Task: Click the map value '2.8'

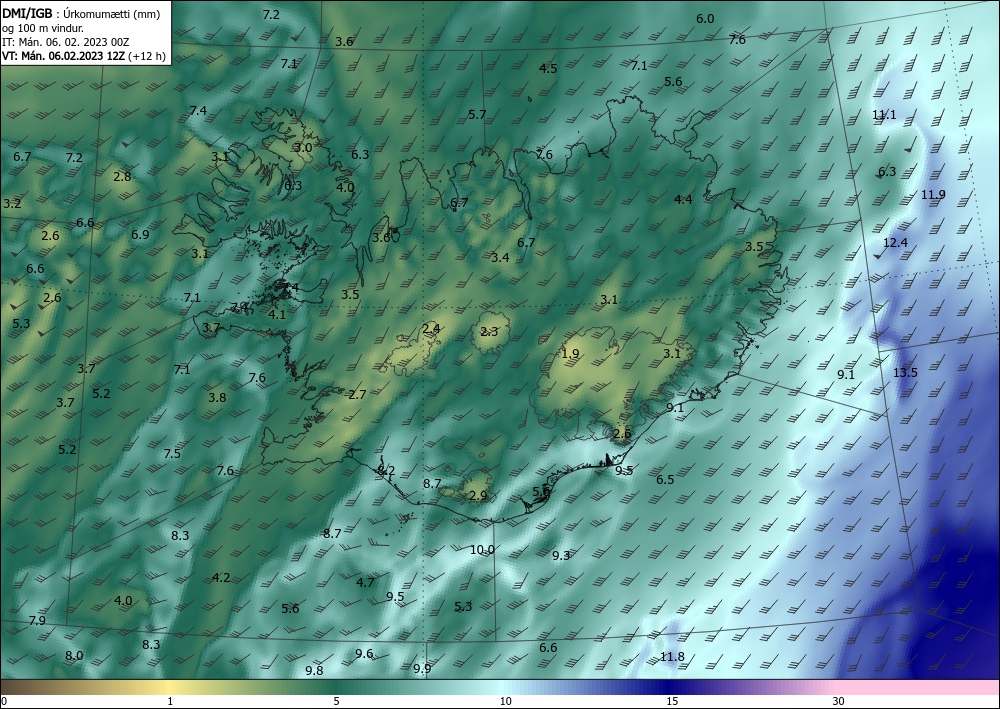Action: pyautogui.click(x=122, y=176)
